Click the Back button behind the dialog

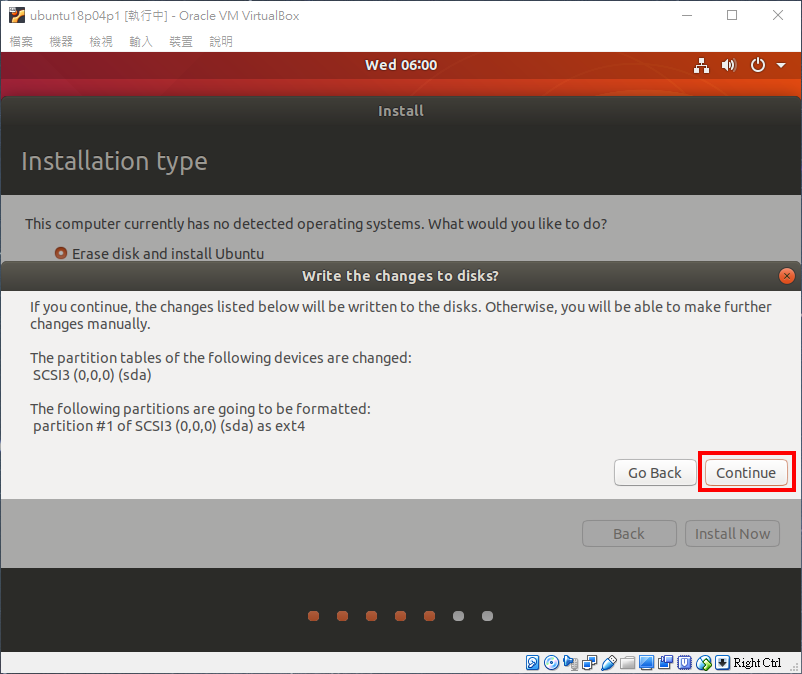[x=629, y=533]
